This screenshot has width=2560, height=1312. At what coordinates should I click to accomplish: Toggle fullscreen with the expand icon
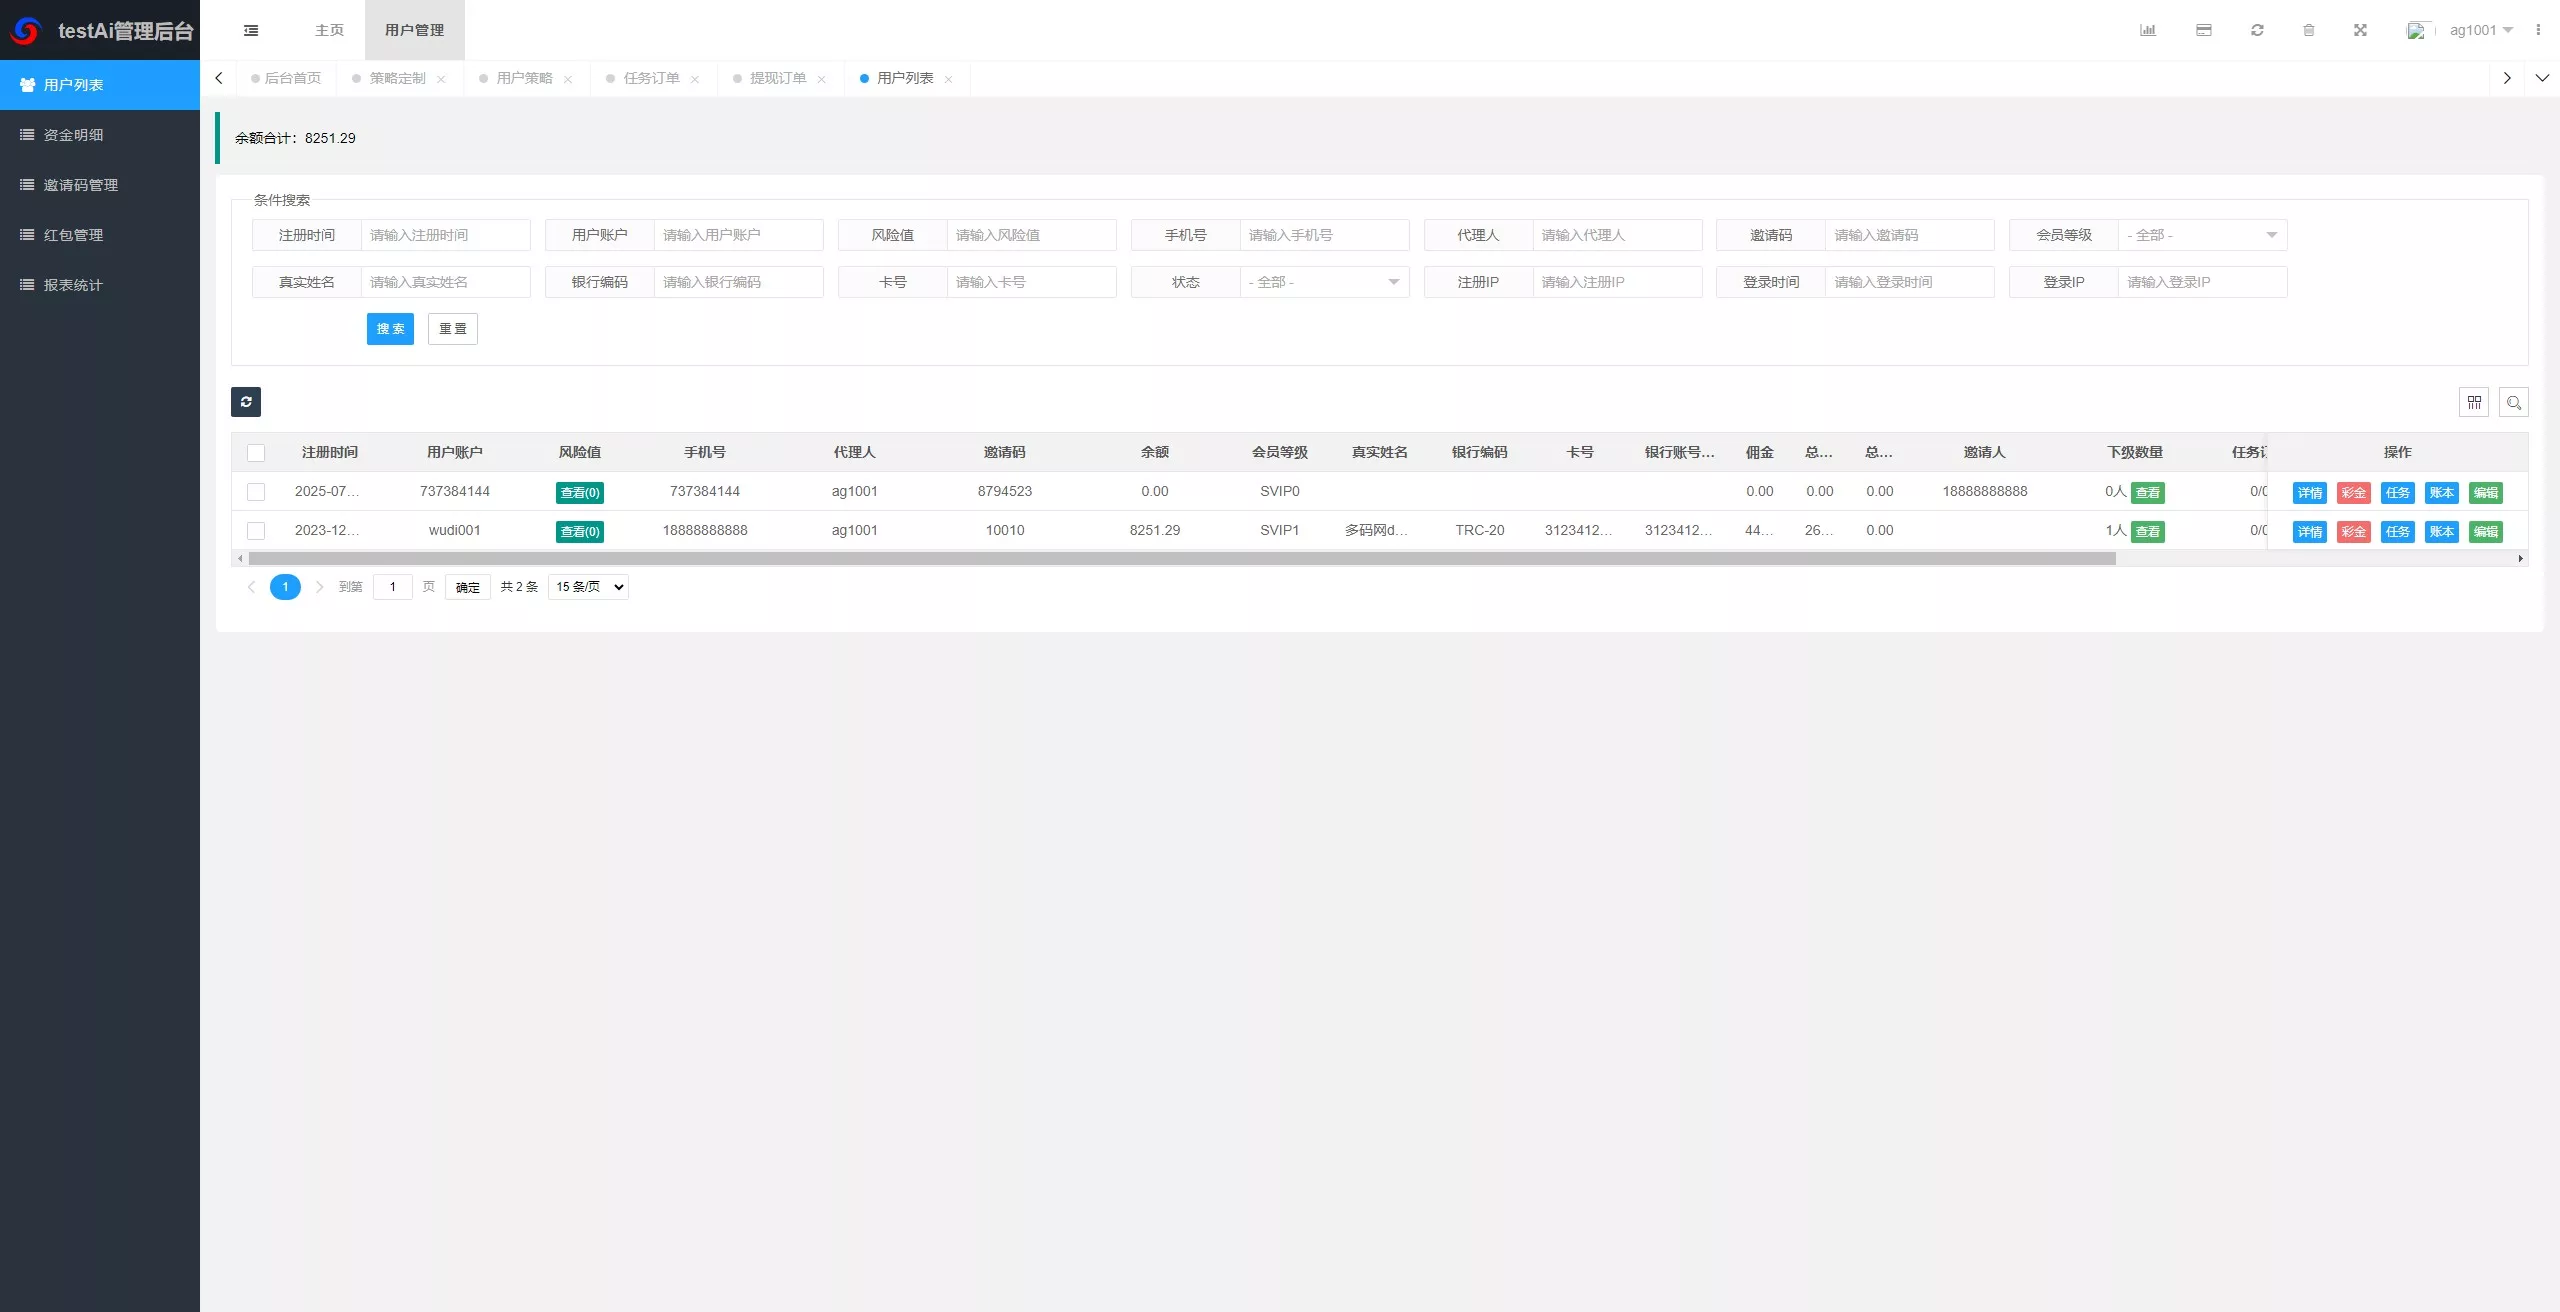pyautogui.click(x=2360, y=30)
